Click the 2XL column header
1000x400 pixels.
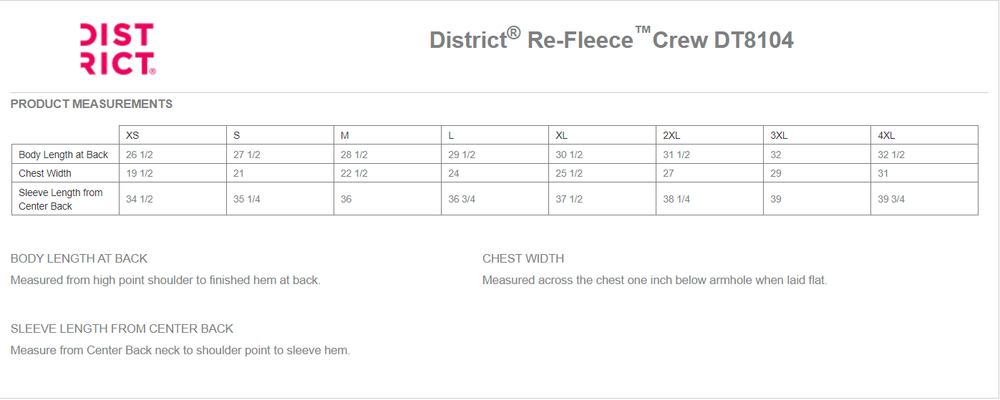672,135
